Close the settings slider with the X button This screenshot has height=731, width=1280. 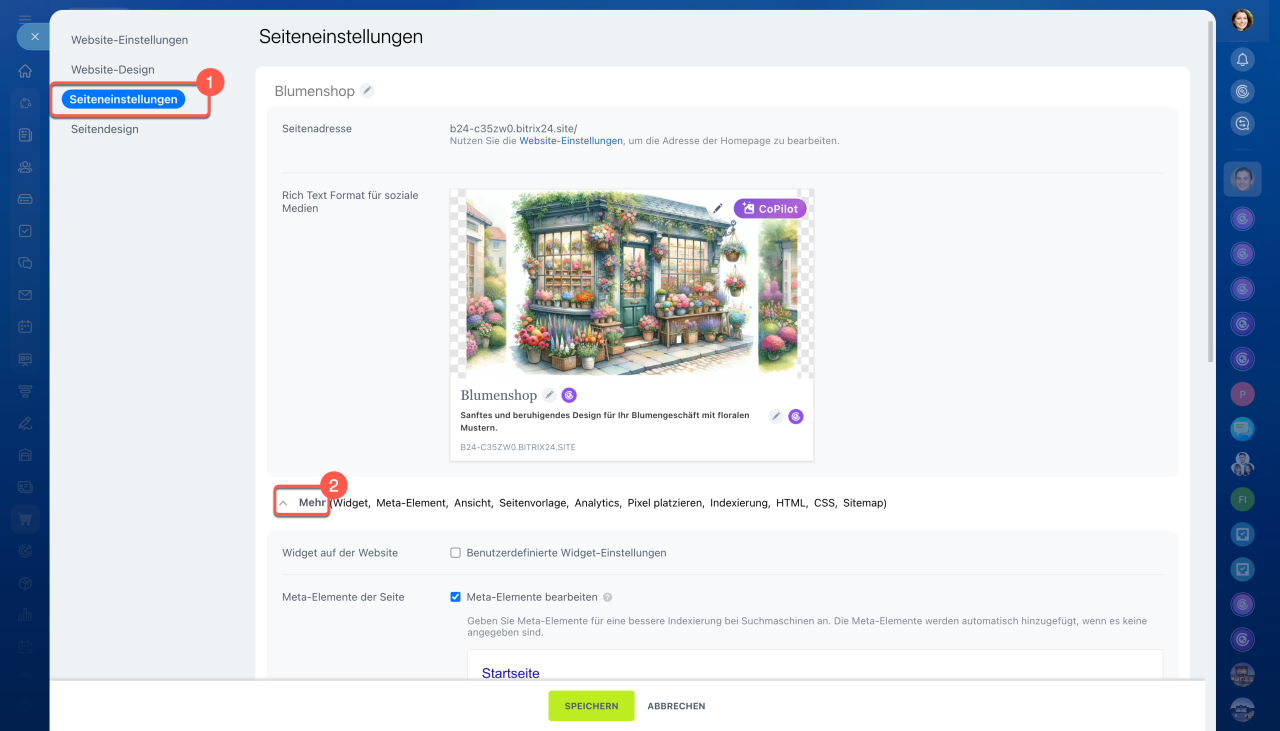pos(34,36)
